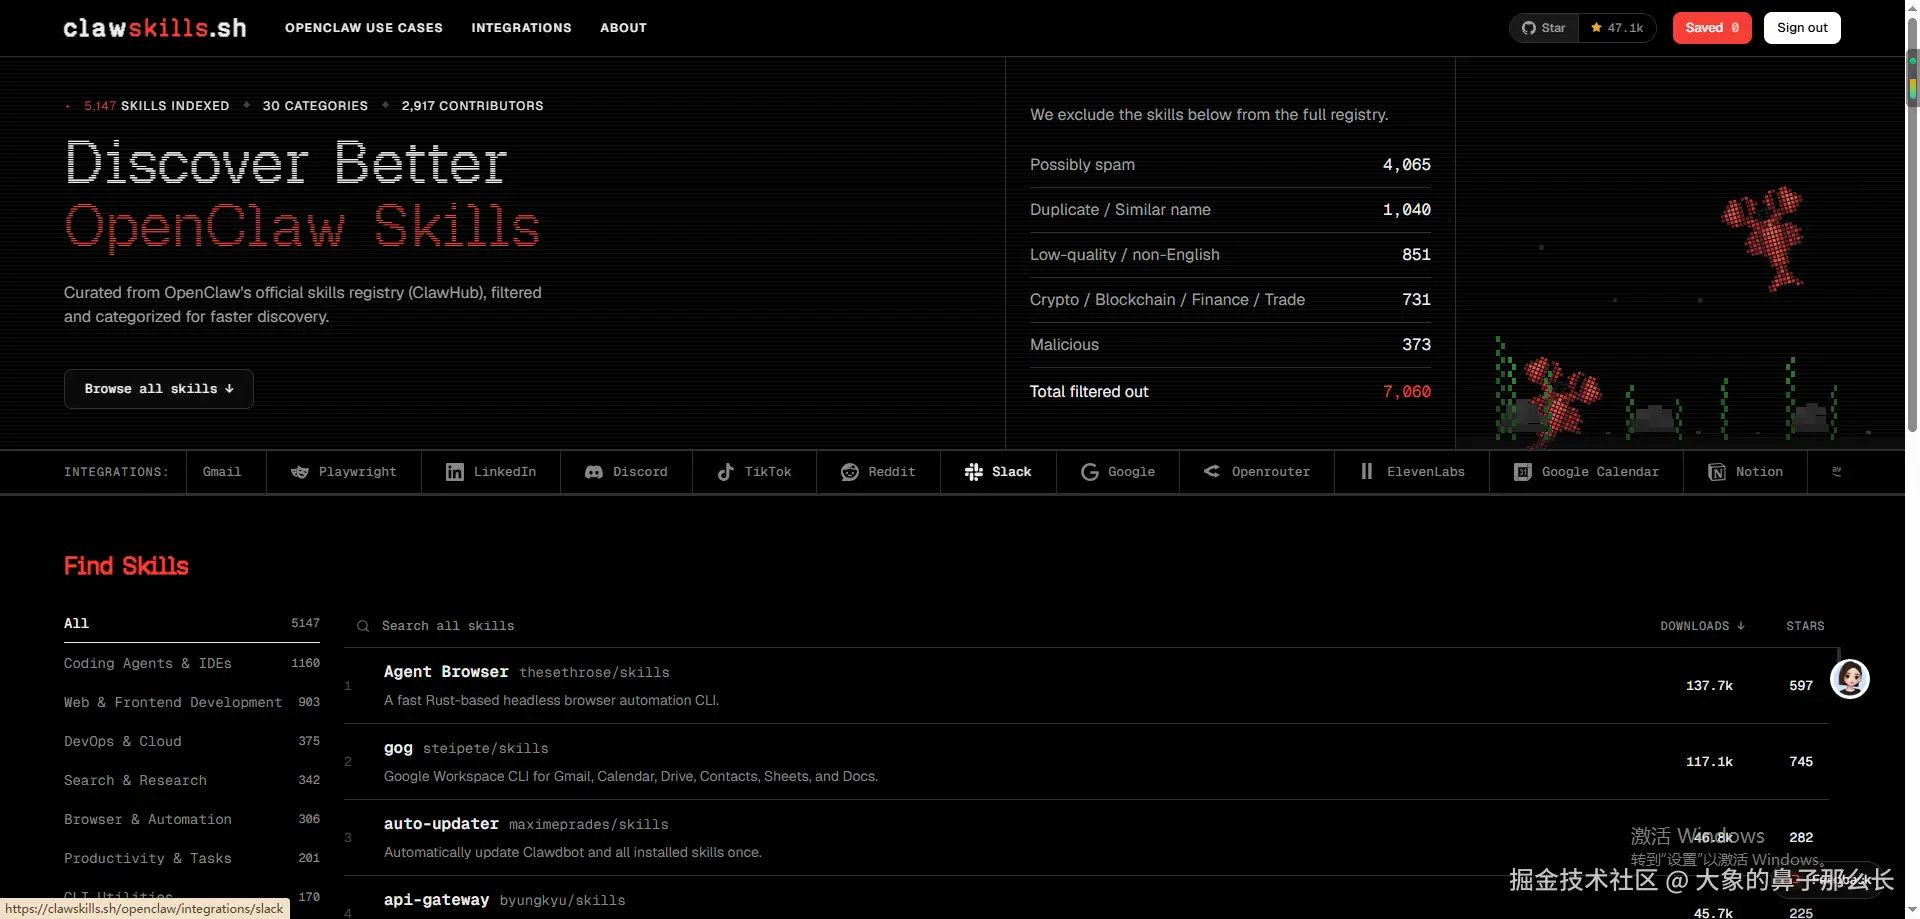
Task: Select the Discord integration icon
Action: coord(593,472)
